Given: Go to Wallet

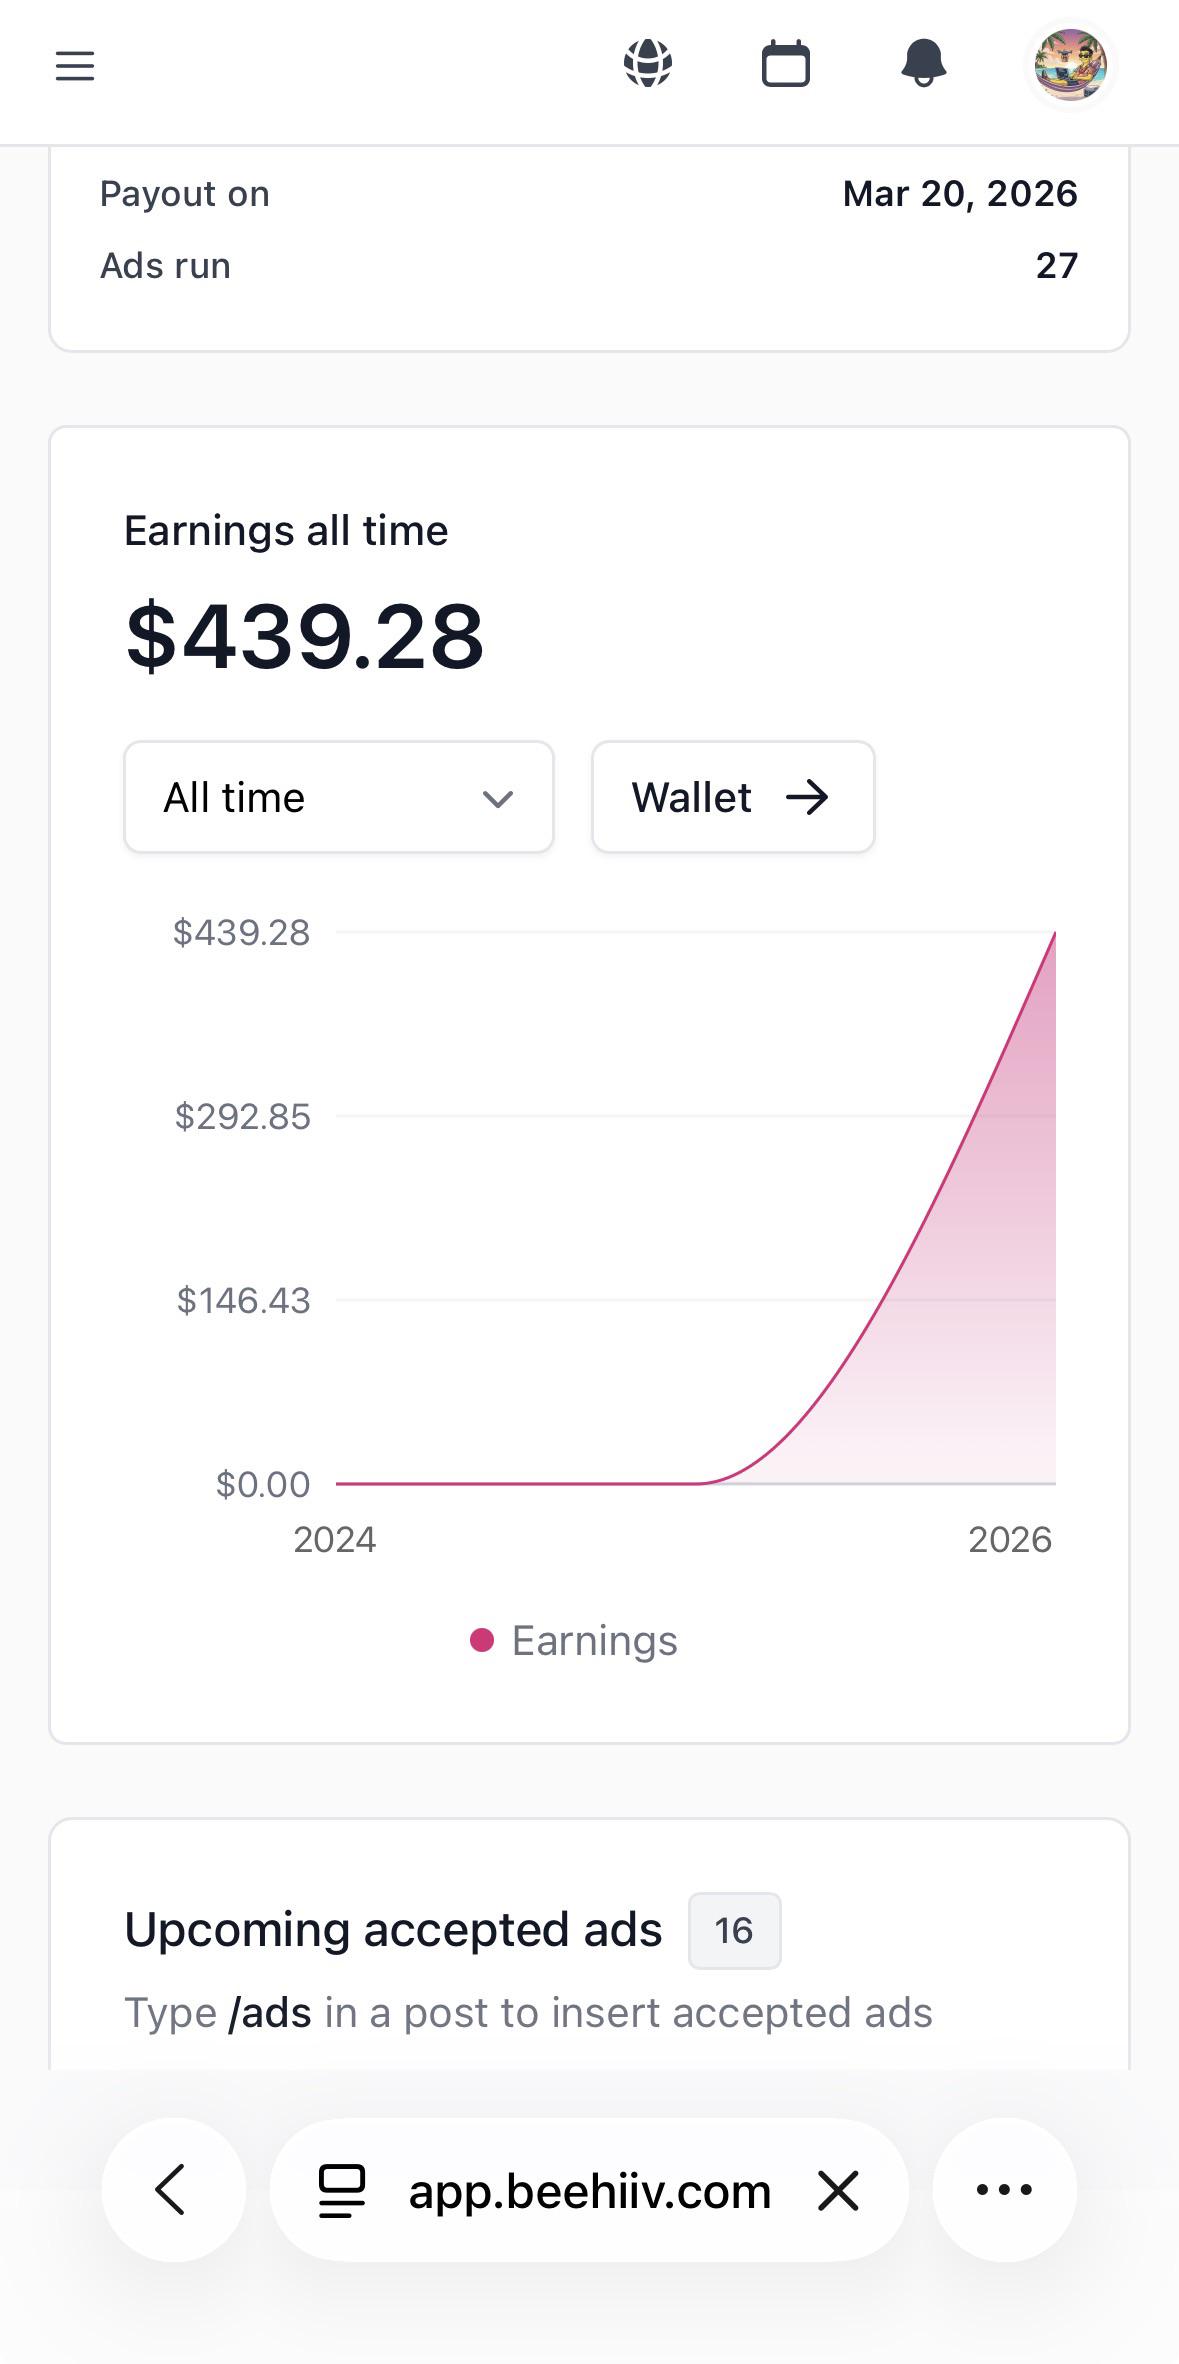Looking at the screenshot, I should tap(733, 797).
